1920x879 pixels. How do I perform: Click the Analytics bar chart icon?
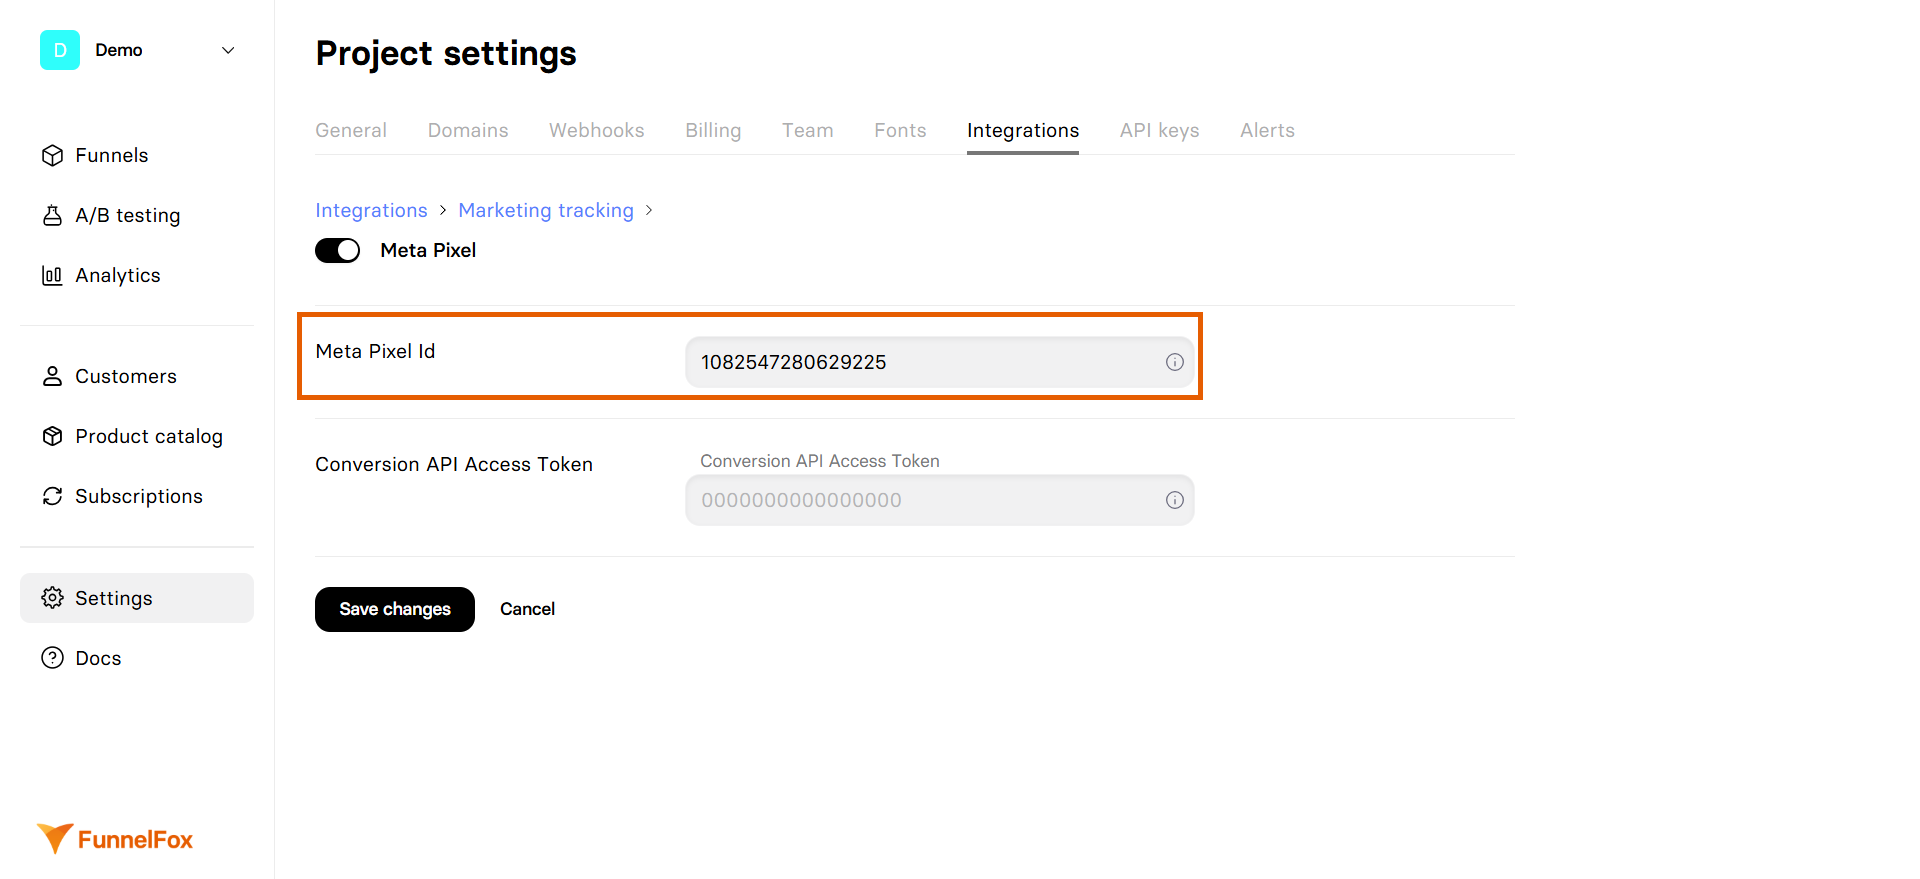coord(52,275)
